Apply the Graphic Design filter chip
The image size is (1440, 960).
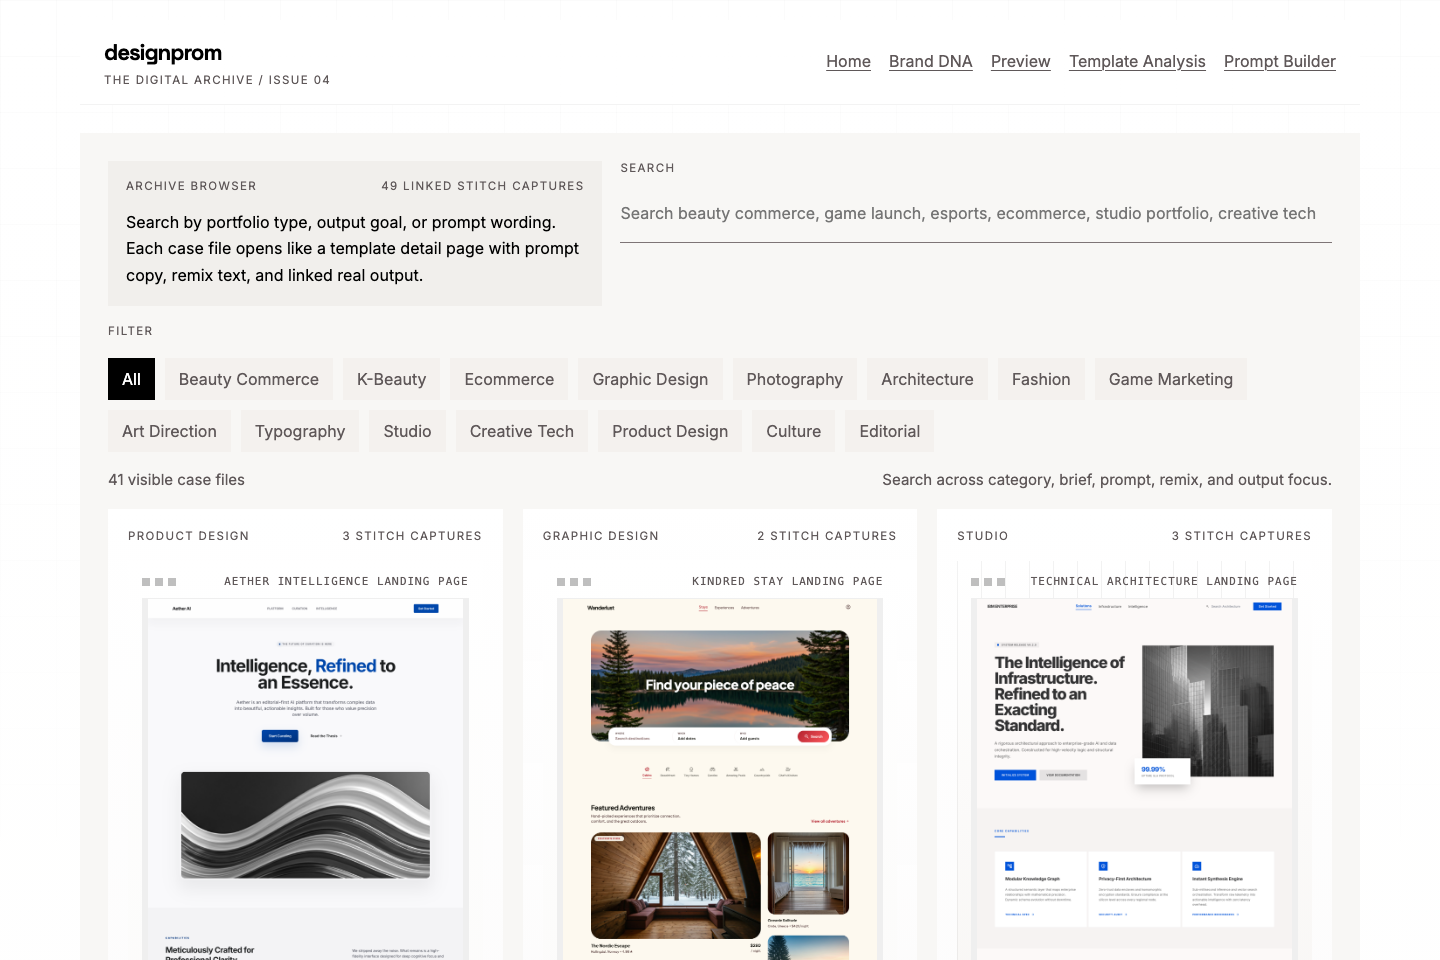(650, 379)
